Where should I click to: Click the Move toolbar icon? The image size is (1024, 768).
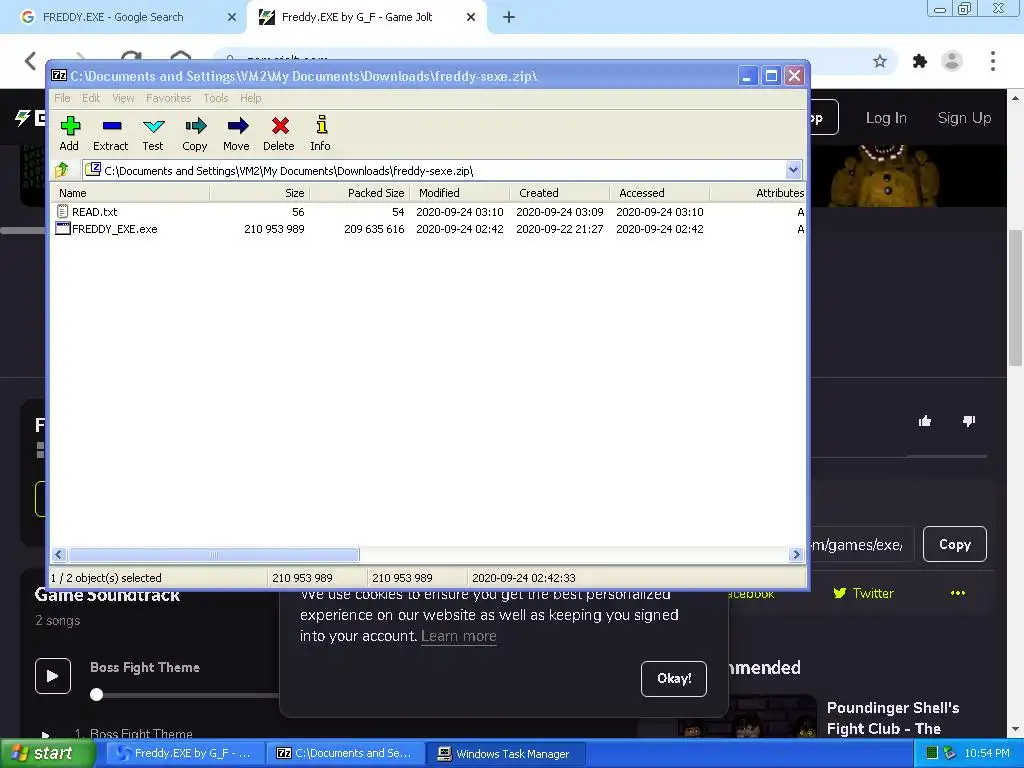237,126
